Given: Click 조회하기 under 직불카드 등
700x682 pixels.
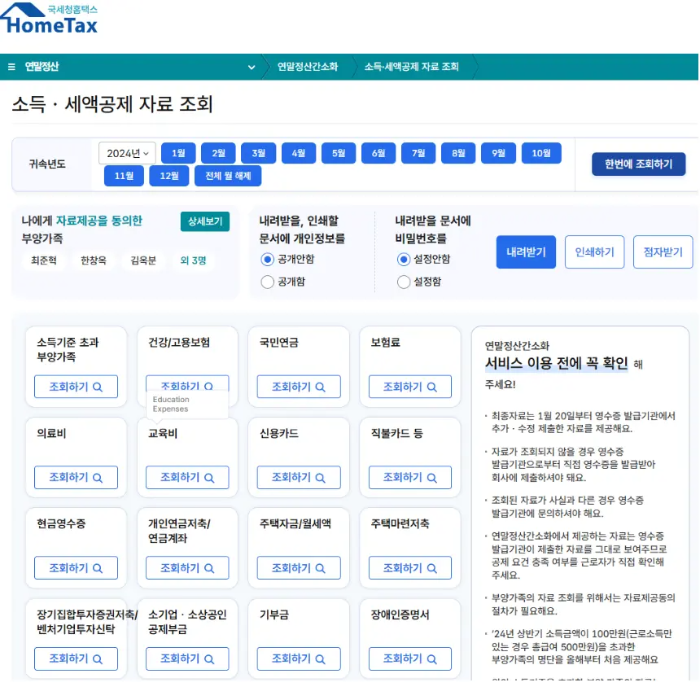Looking at the screenshot, I should point(410,478).
